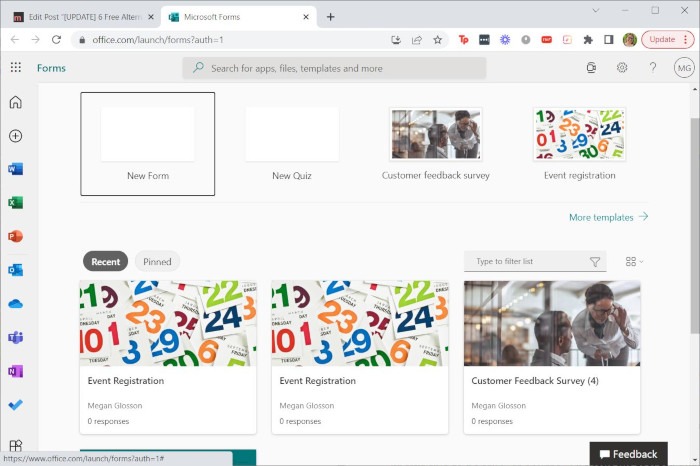Viewport: 700px width, 466px height.
Task: Switch to the Recent tab
Action: pos(105,262)
